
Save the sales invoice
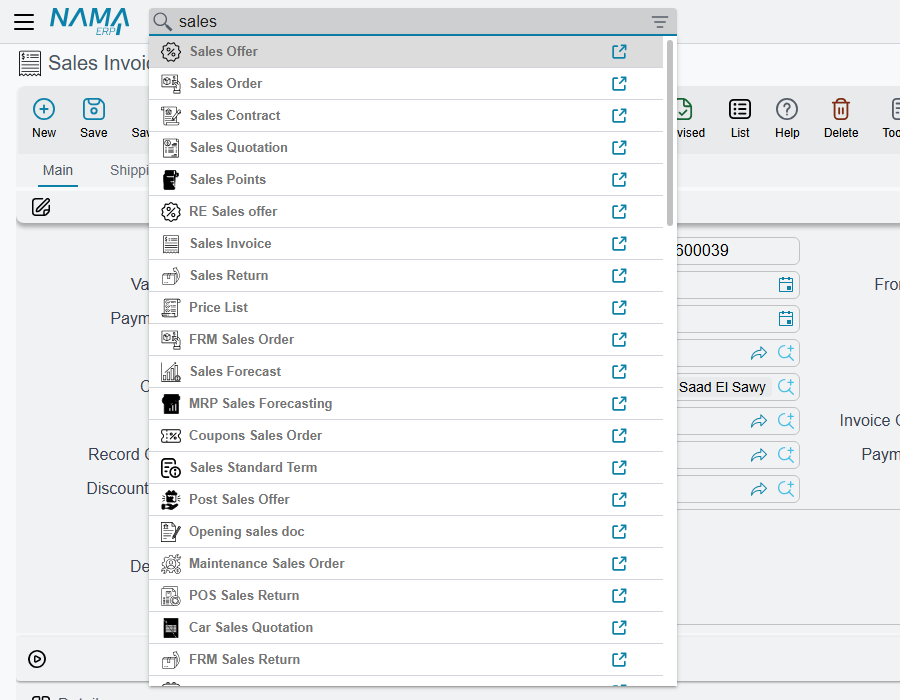[x=94, y=119]
